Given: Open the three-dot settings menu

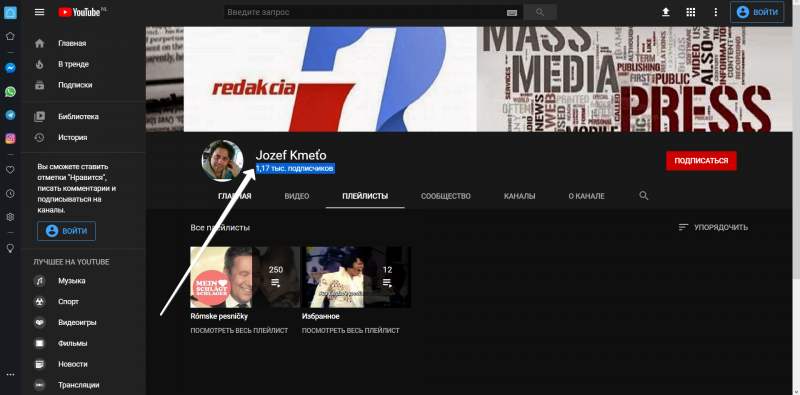Looking at the screenshot, I should click(x=716, y=12).
